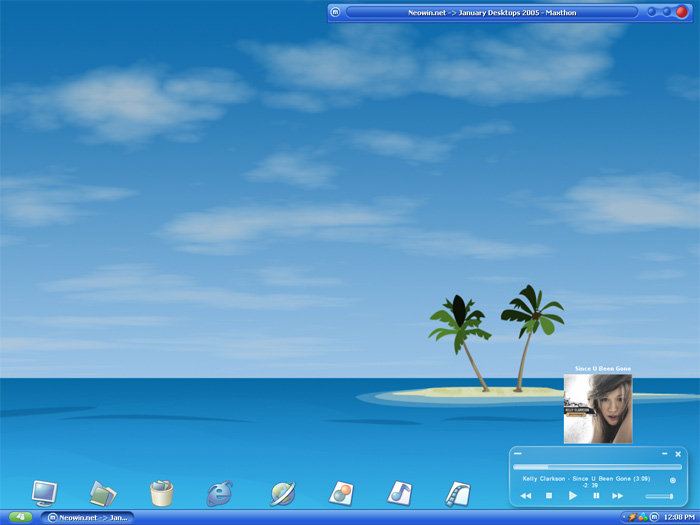The height and width of the screenshot is (525, 700).
Task: Open the Recycle Bin dock icon
Action: pos(161,493)
